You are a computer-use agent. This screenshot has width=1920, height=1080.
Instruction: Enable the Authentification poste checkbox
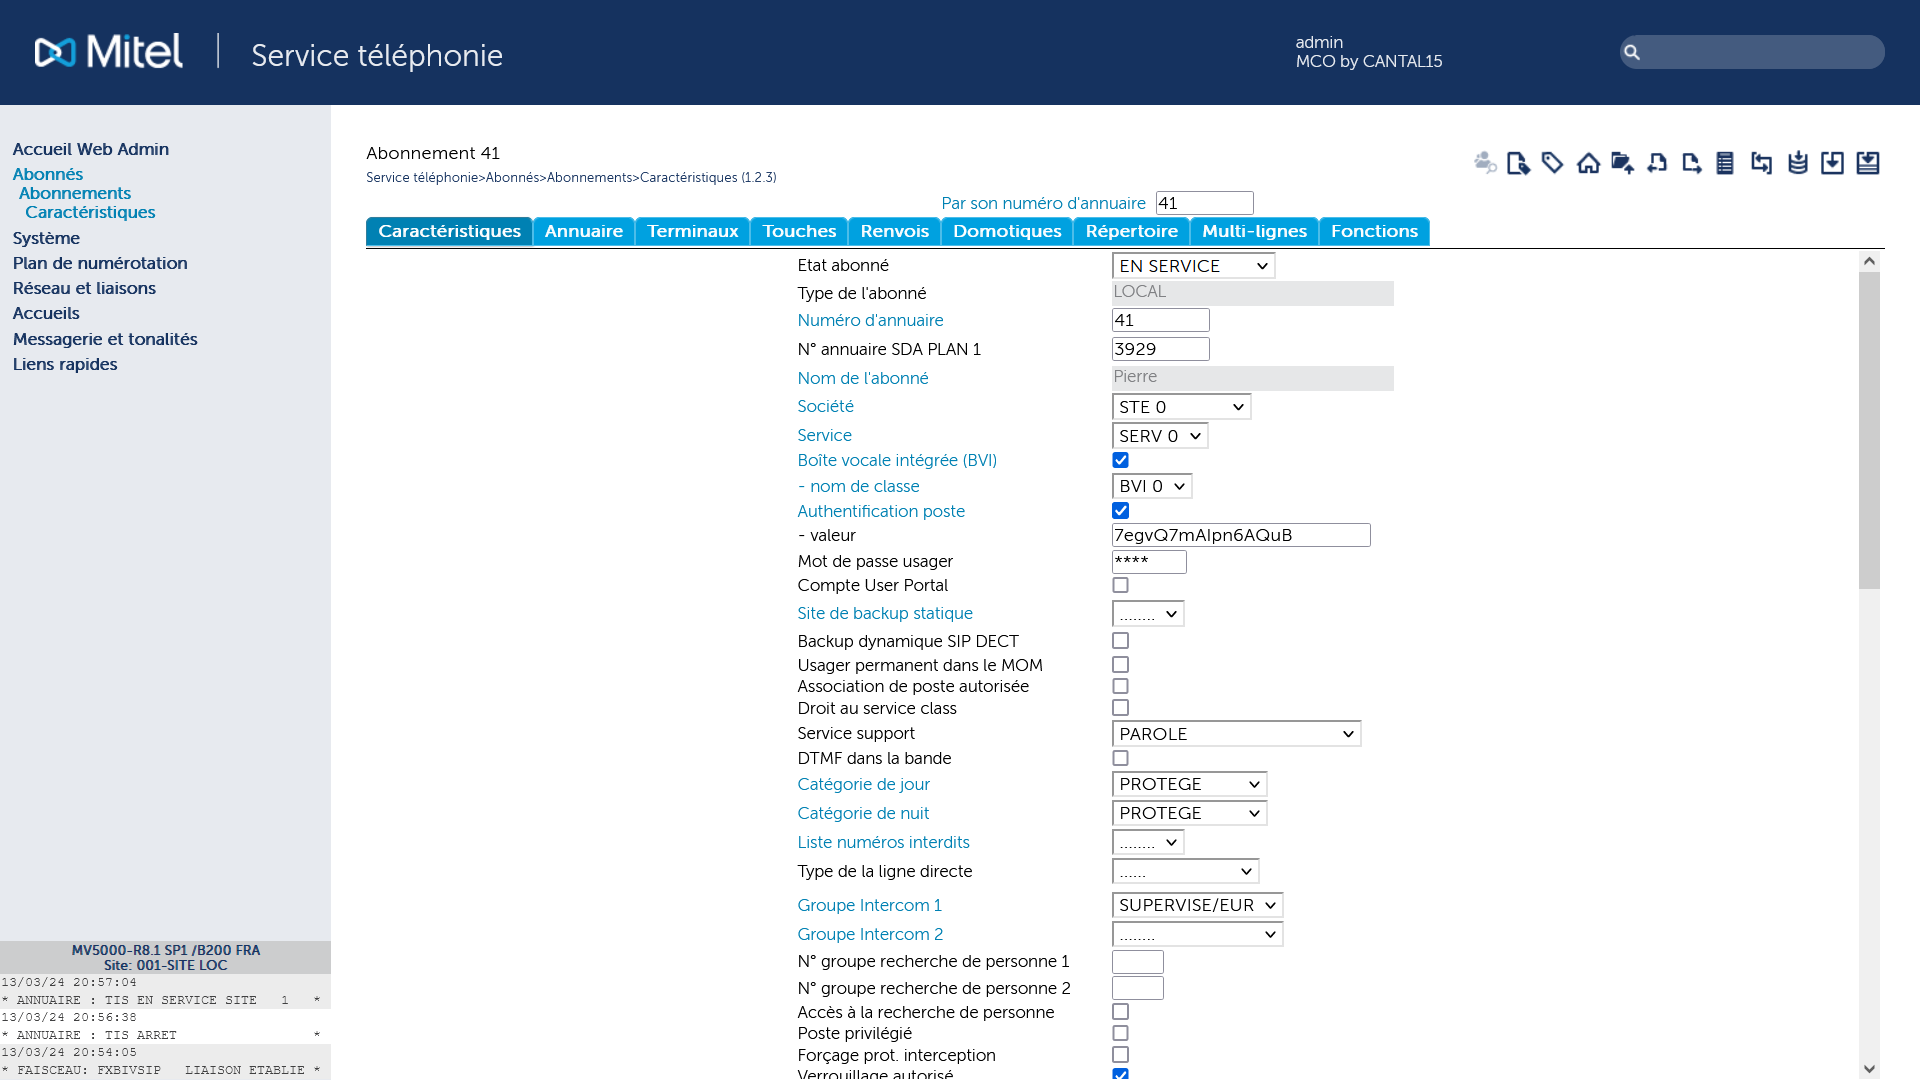[x=1120, y=510]
